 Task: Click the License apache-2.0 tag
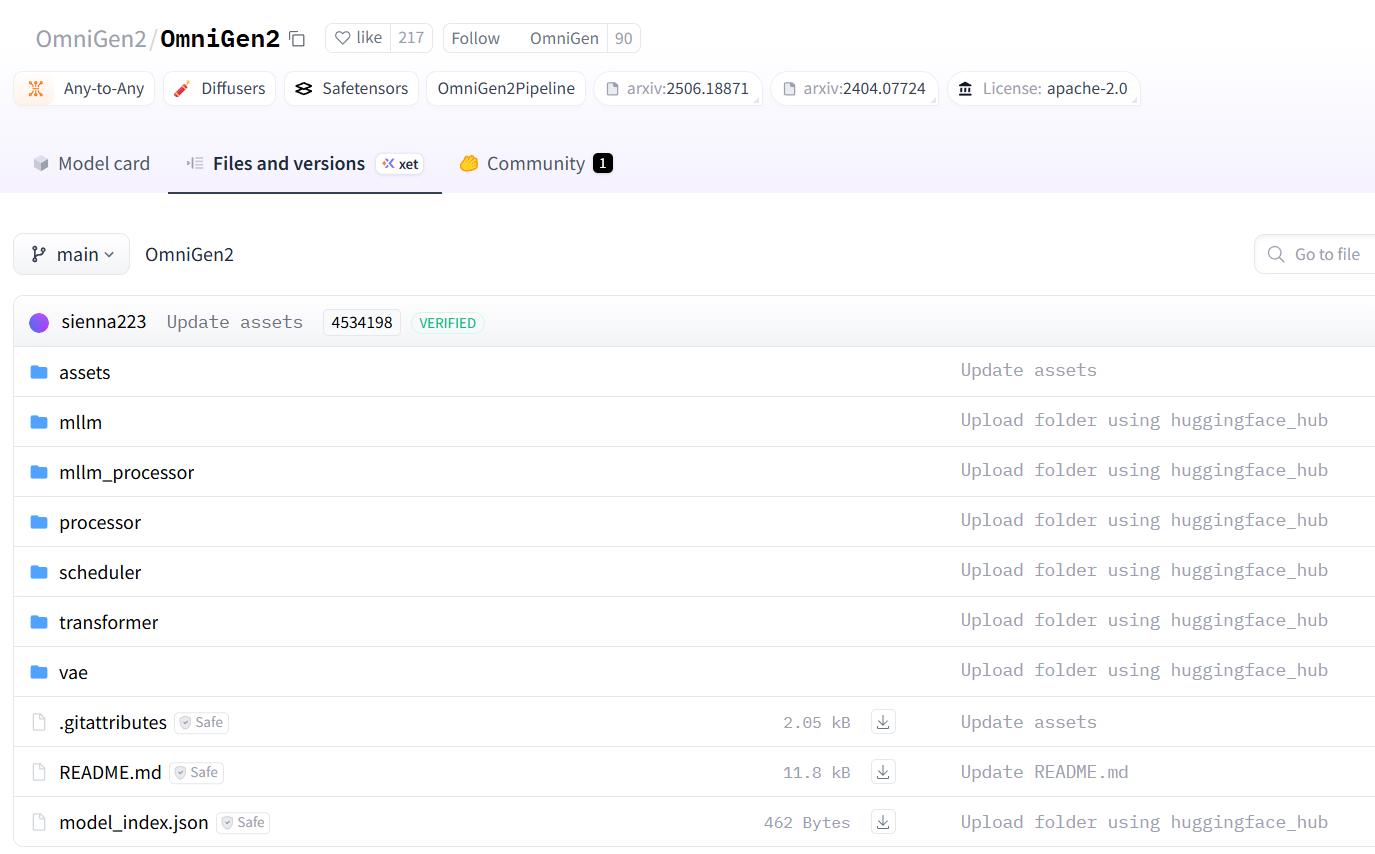click(1043, 88)
